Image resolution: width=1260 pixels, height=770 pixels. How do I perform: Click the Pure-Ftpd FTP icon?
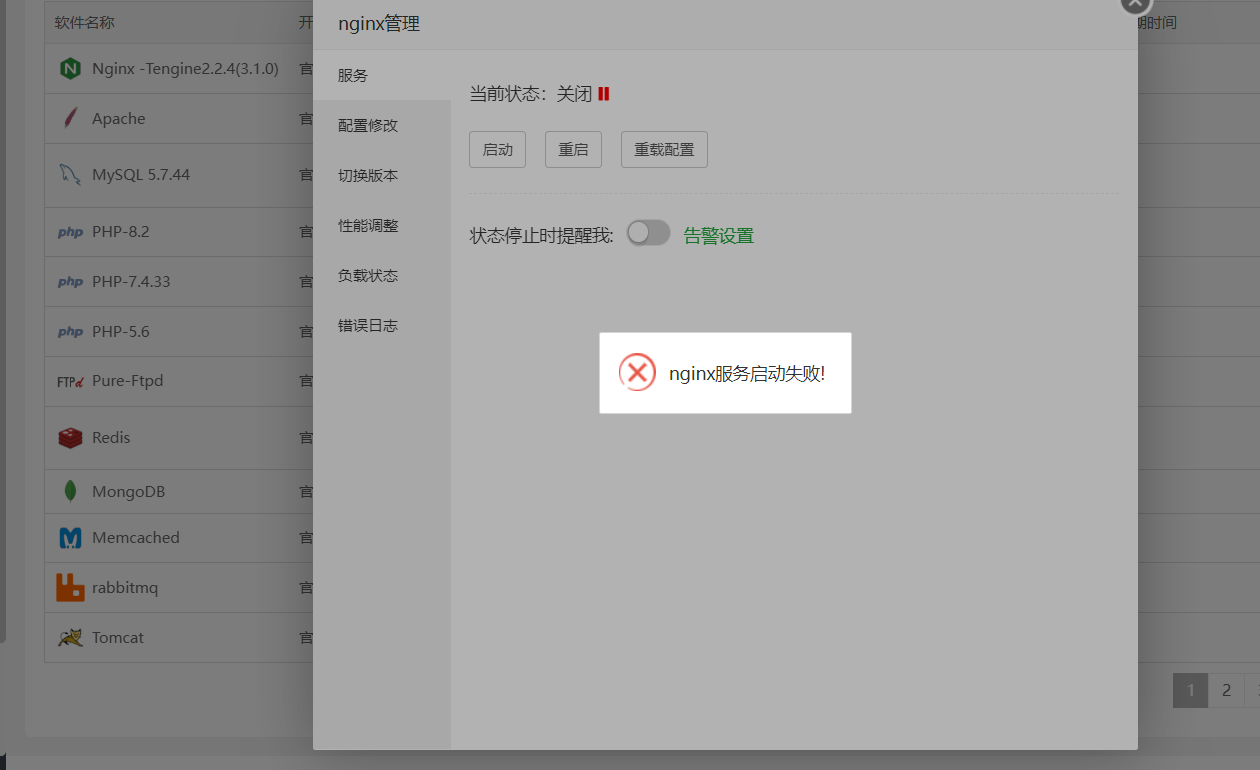[70, 381]
